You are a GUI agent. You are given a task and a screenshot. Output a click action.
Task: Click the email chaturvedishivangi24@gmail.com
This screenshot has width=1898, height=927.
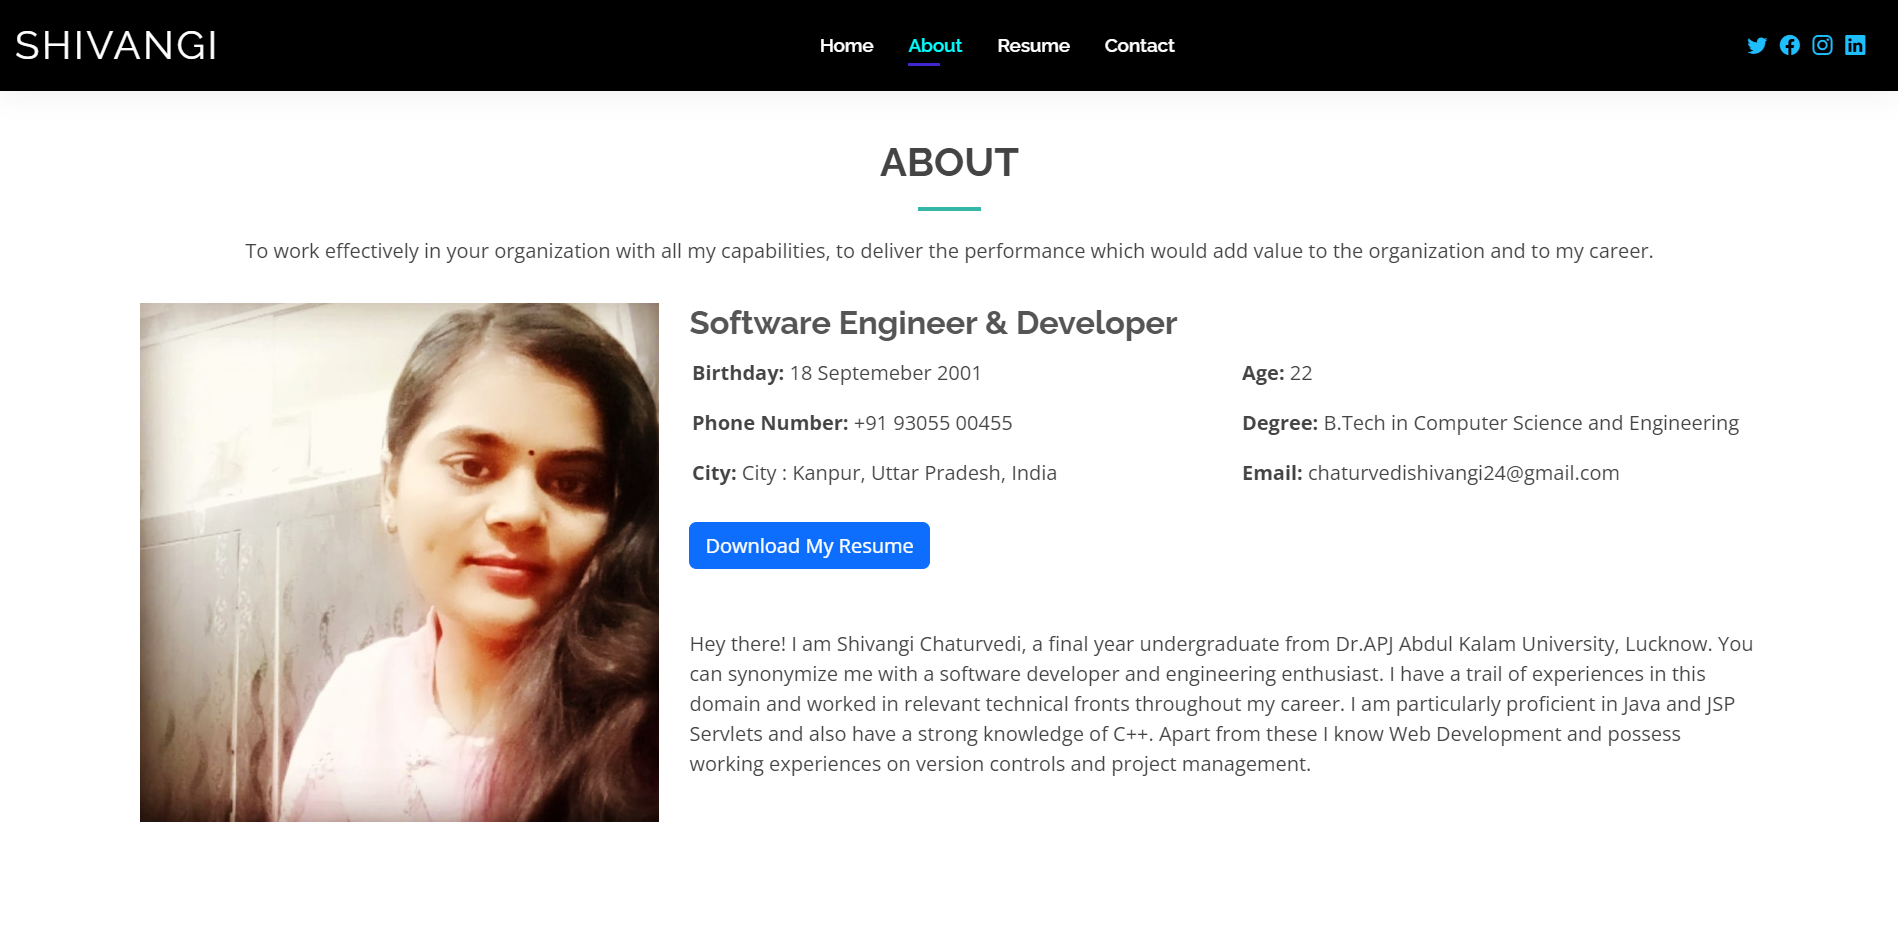point(1463,473)
